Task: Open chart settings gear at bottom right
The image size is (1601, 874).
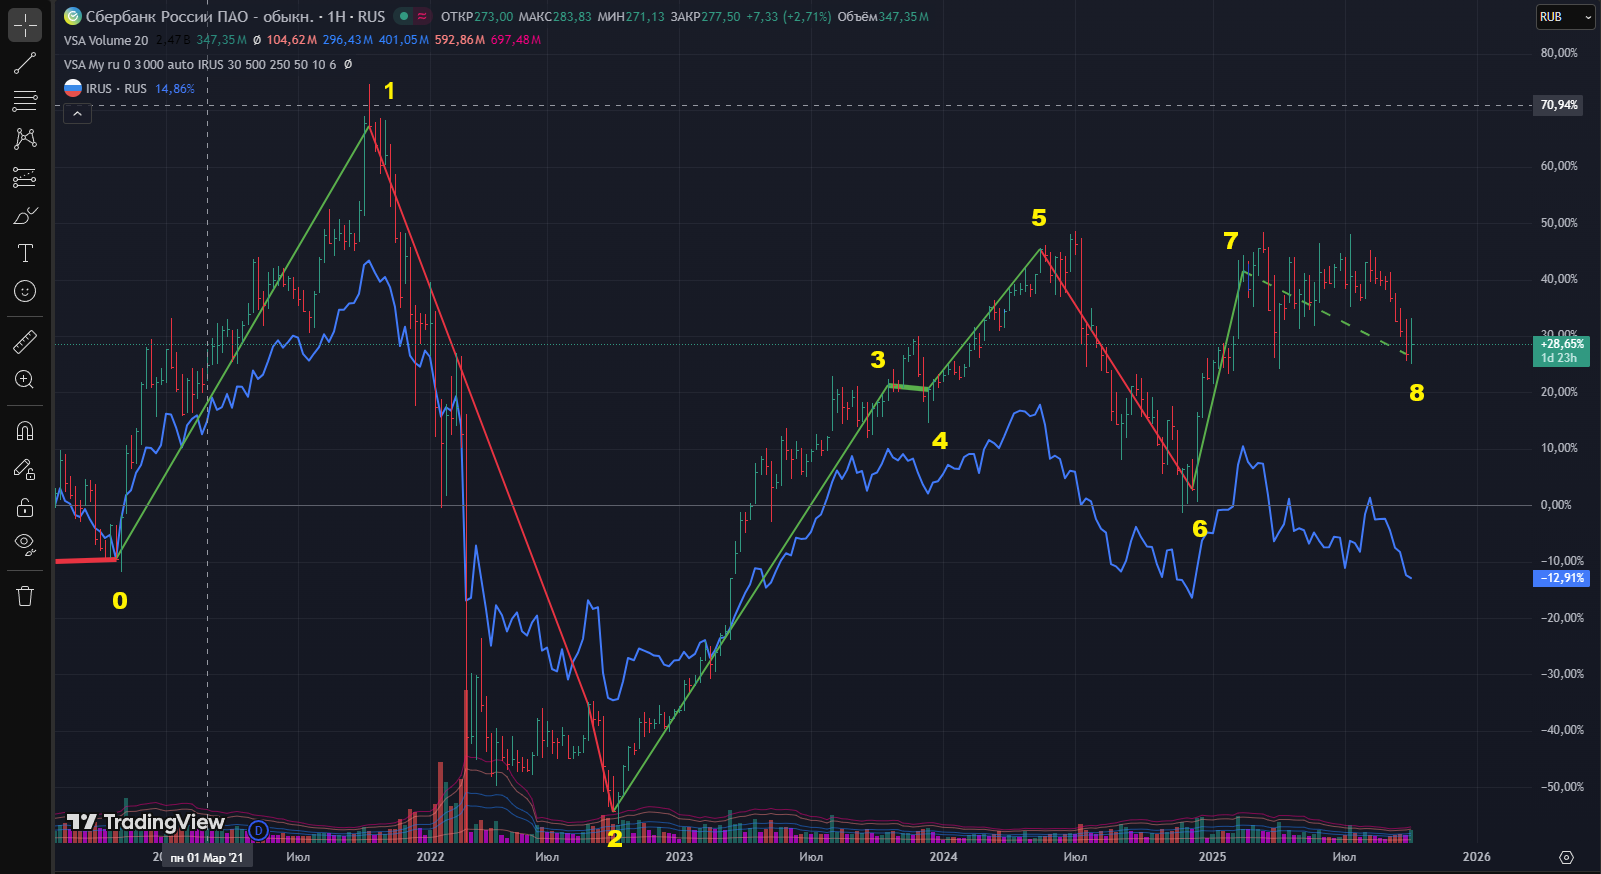Action: click(1566, 857)
